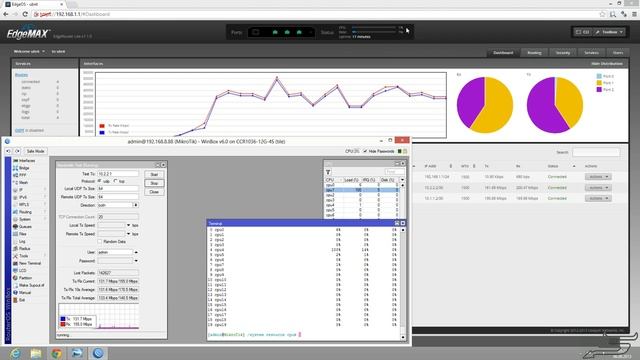This screenshot has width=640, height=360.
Task: Reload the EdgeOS page in browser
Action: (x=25, y=14)
